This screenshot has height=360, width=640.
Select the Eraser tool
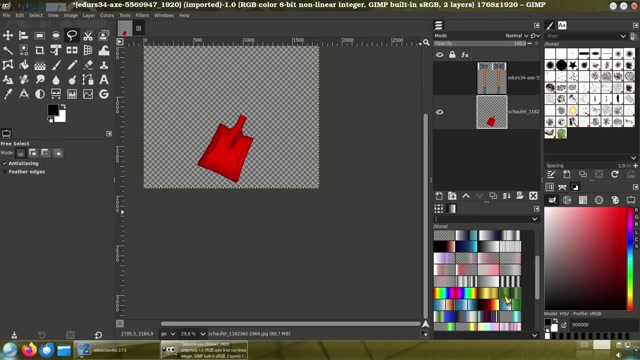pyautogui.click(x=88, y=65)
